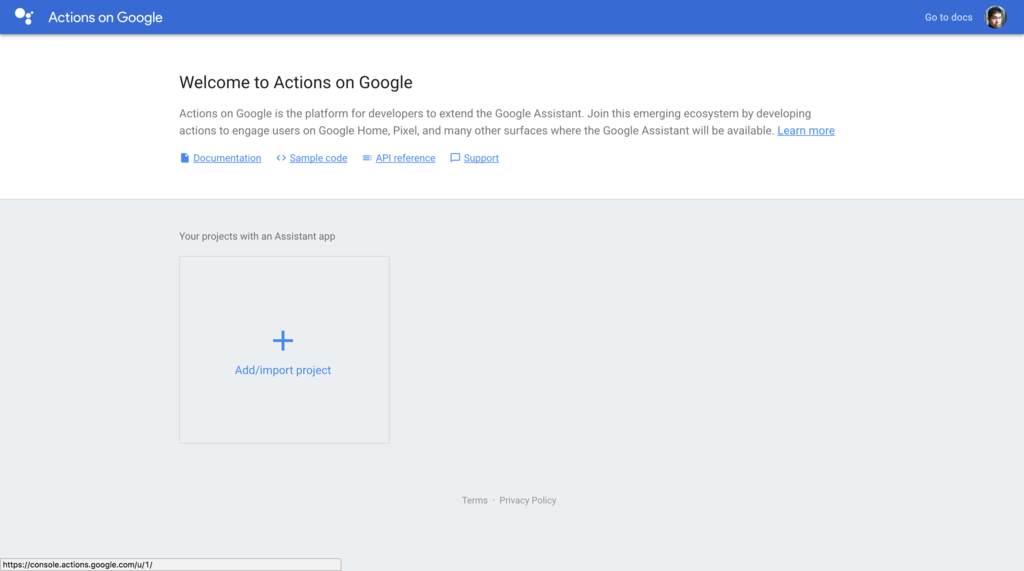Click the Welcome to Actions on Google heading
The image size is (1024, 571).
click(296, 82)
